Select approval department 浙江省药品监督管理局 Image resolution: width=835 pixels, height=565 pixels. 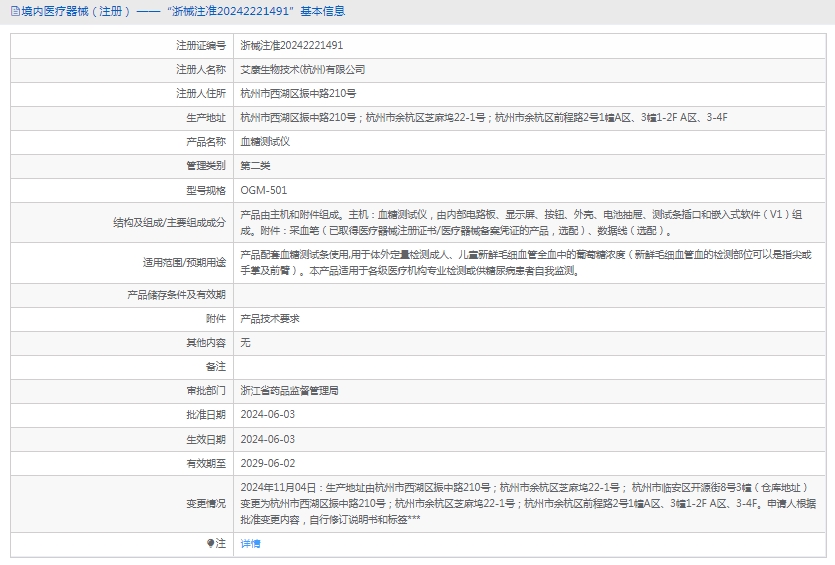click(289, 390)
